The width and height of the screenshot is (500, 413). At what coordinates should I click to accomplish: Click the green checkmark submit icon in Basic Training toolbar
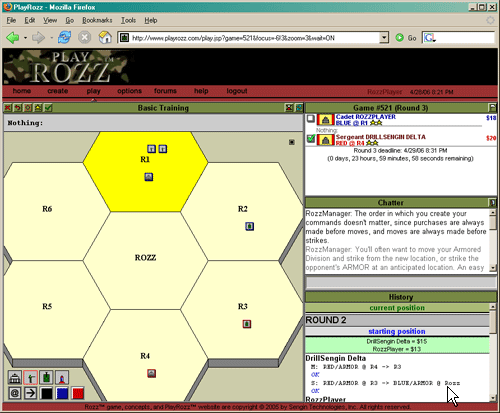pyautogui.click(x=48, y=108)
